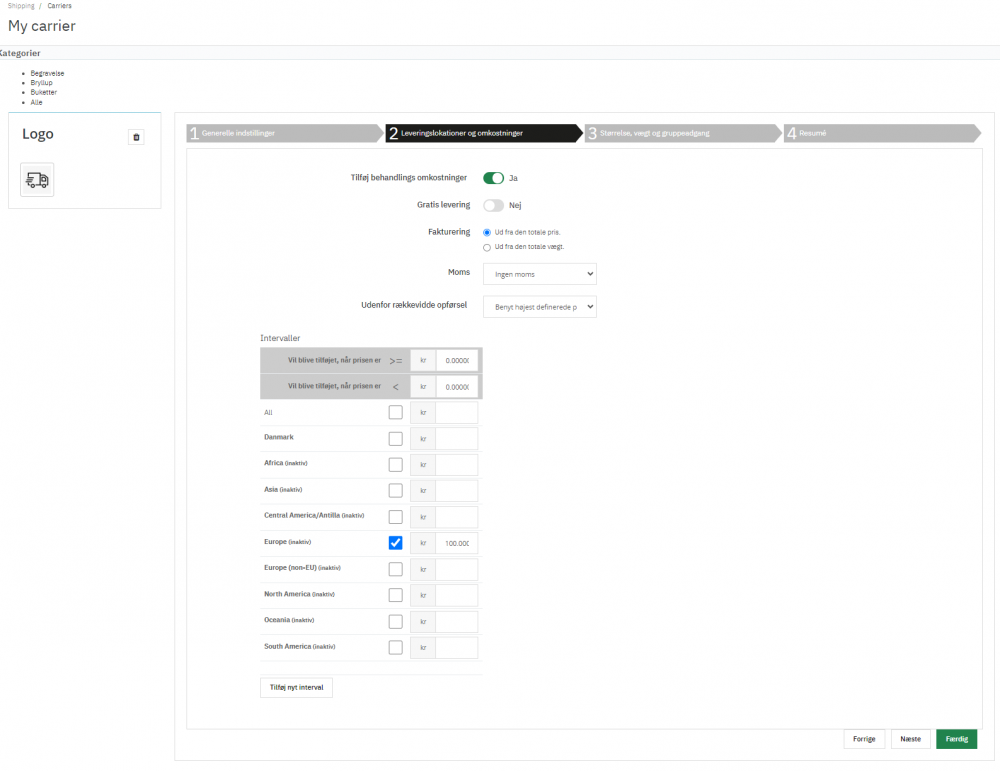
Task: Open the Shipping breadcrumb link
Action: point(21,6)
